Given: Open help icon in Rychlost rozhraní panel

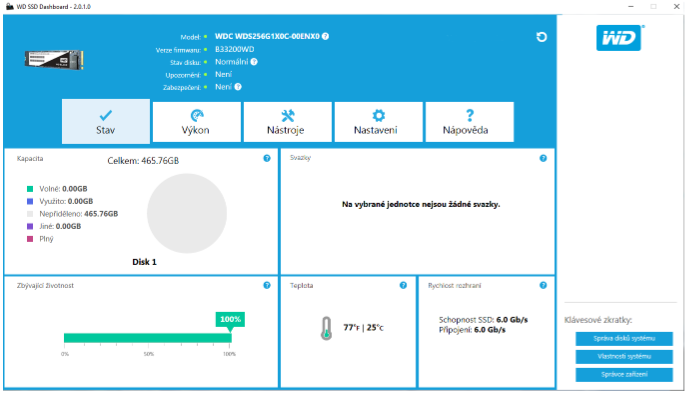Looking at the screenshot, I should click(x=543, y=286).
